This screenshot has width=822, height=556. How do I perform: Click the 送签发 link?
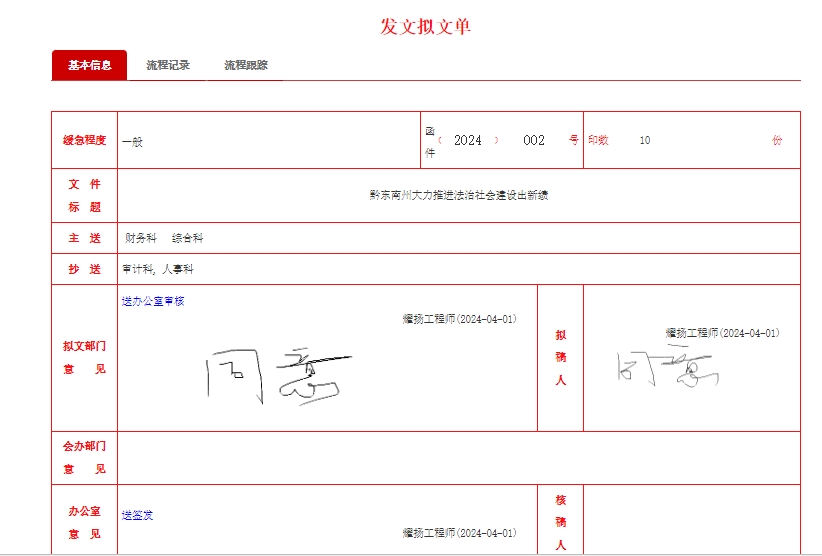[137, 515]
